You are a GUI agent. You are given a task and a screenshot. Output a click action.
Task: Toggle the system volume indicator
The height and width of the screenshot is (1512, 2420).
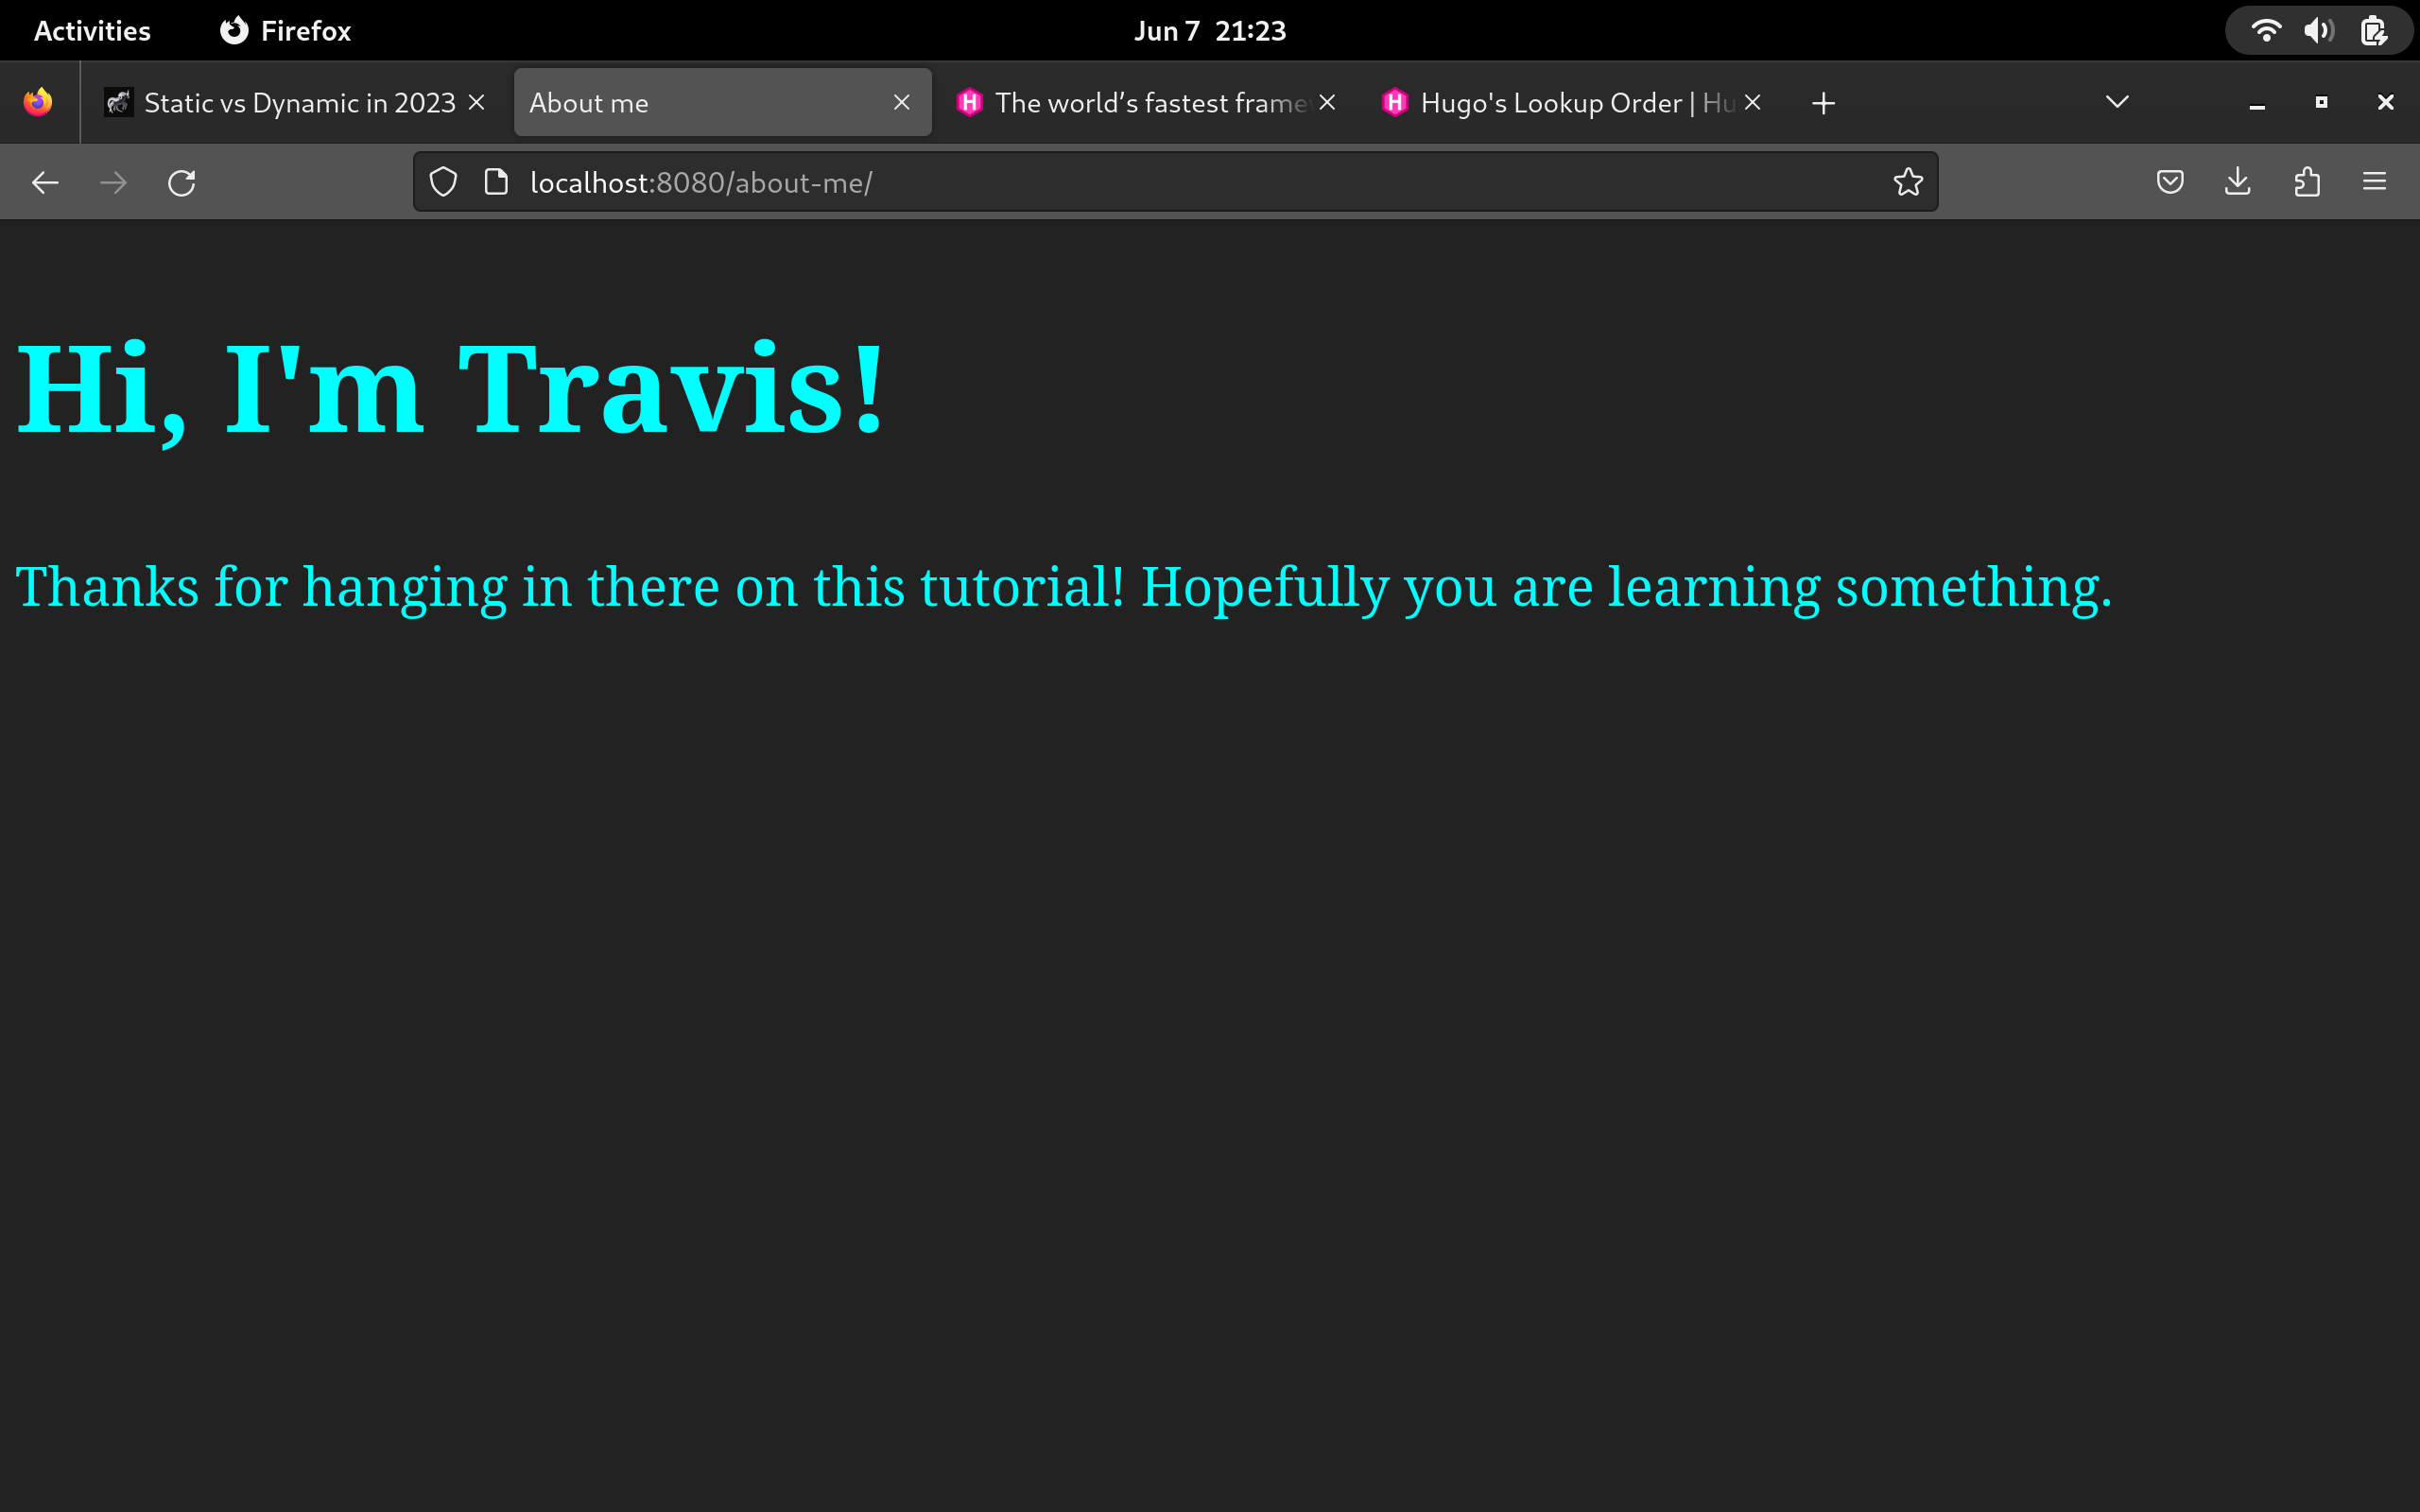(x=2317, y=30)
